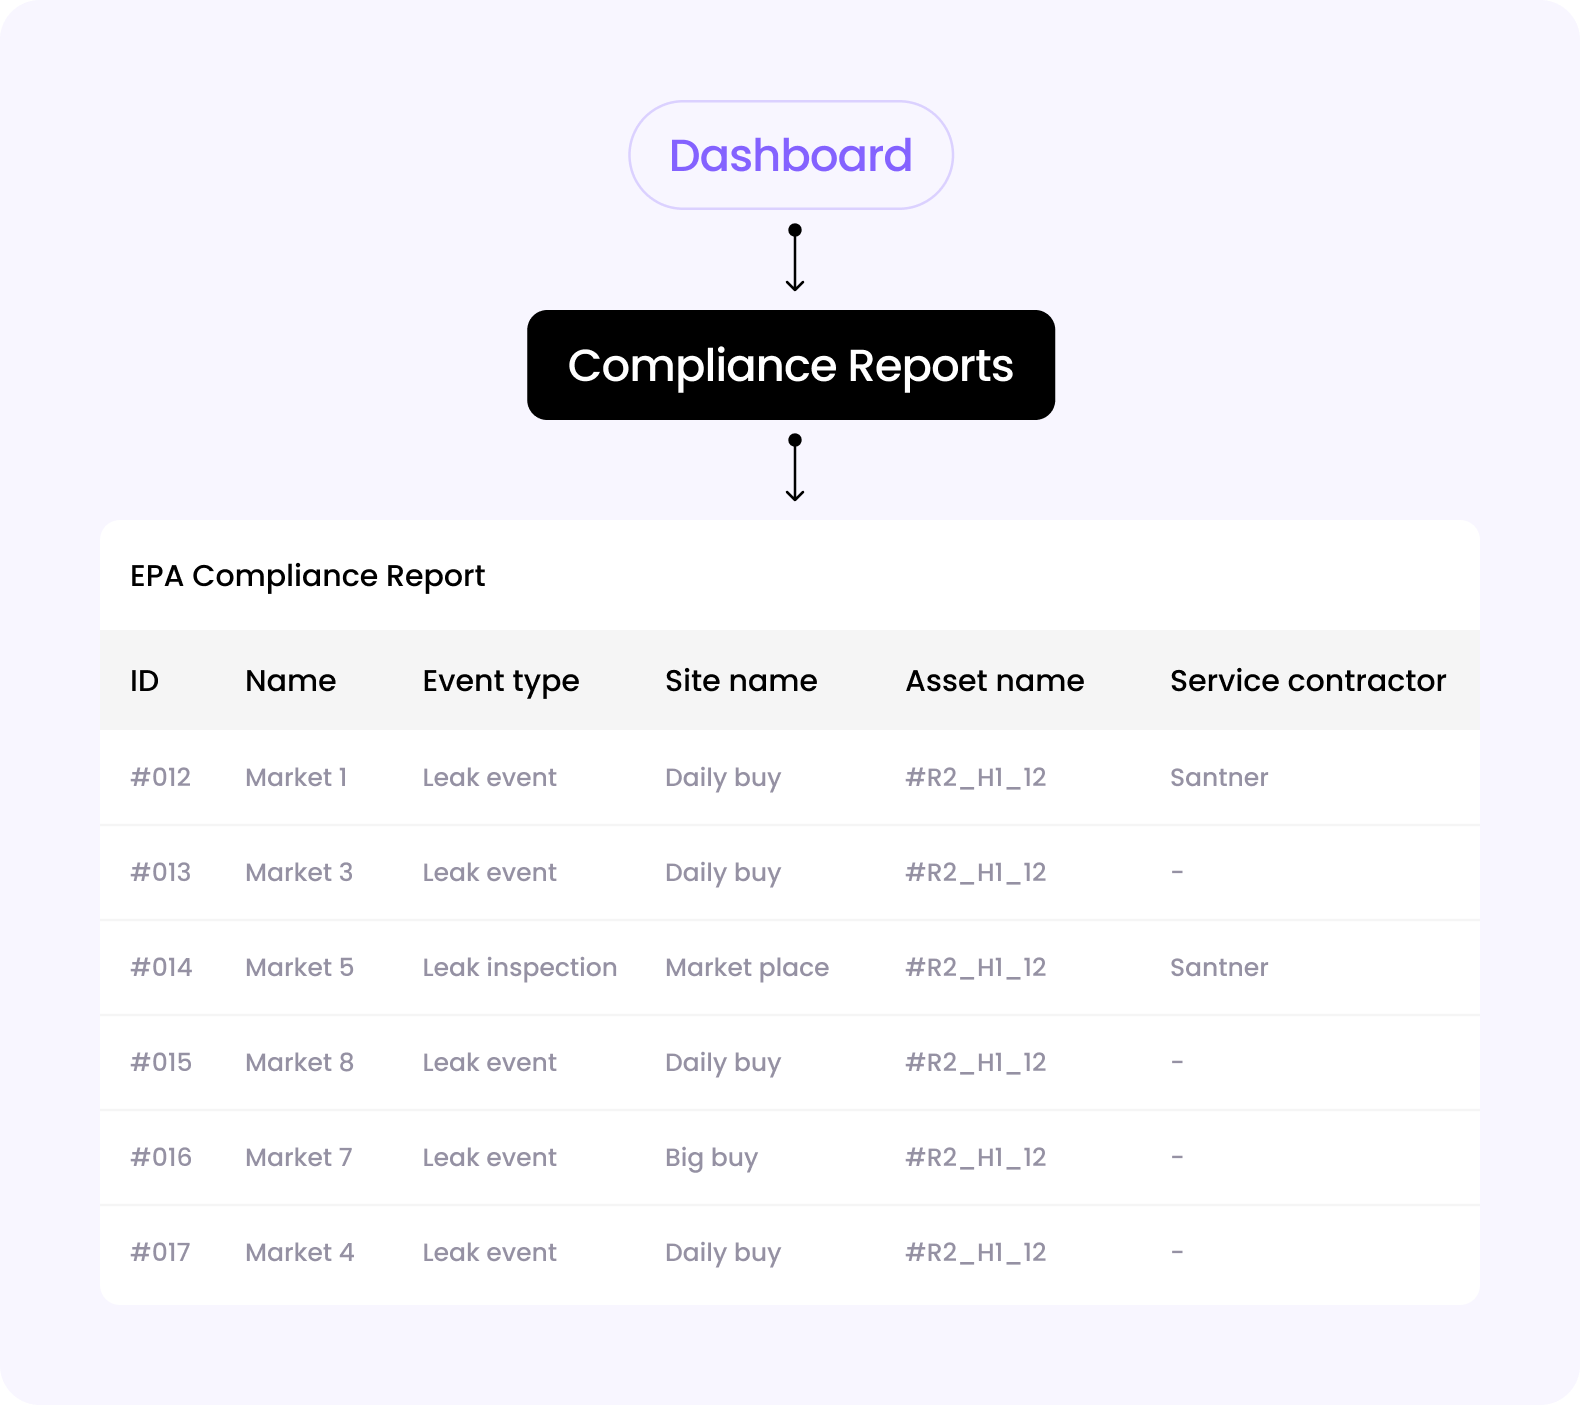Viewport: 1580px width, 1405px height.
Task: Sort by the Name column header
Action: coord(290,681)
